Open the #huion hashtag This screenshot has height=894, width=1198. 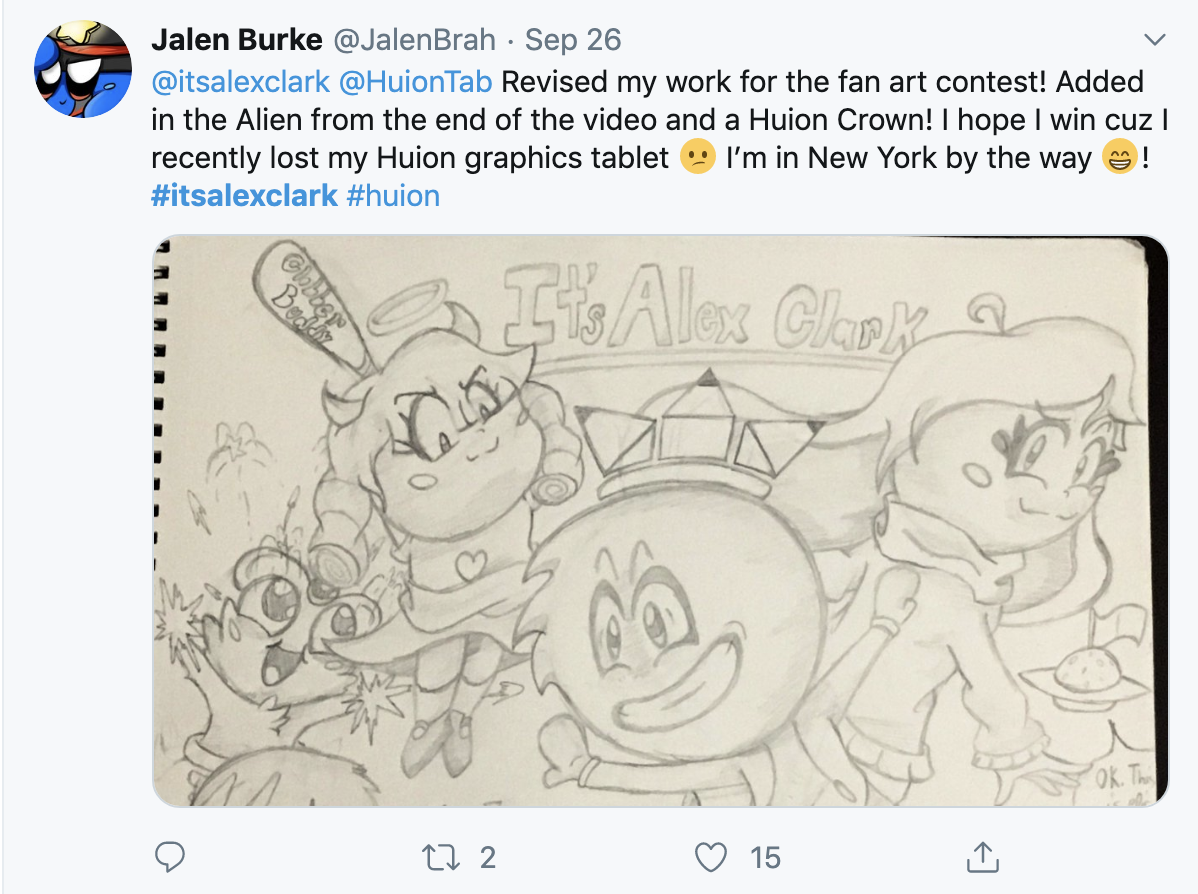pos(393,196)
